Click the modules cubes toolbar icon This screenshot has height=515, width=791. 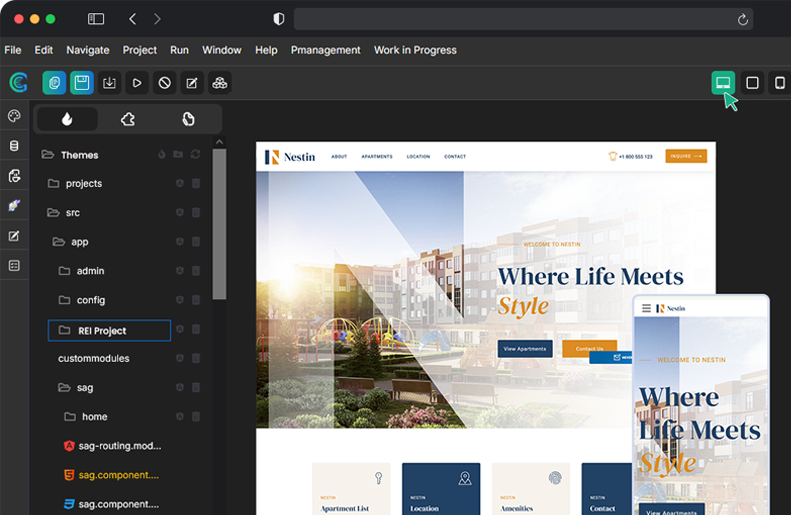(219, 83)
